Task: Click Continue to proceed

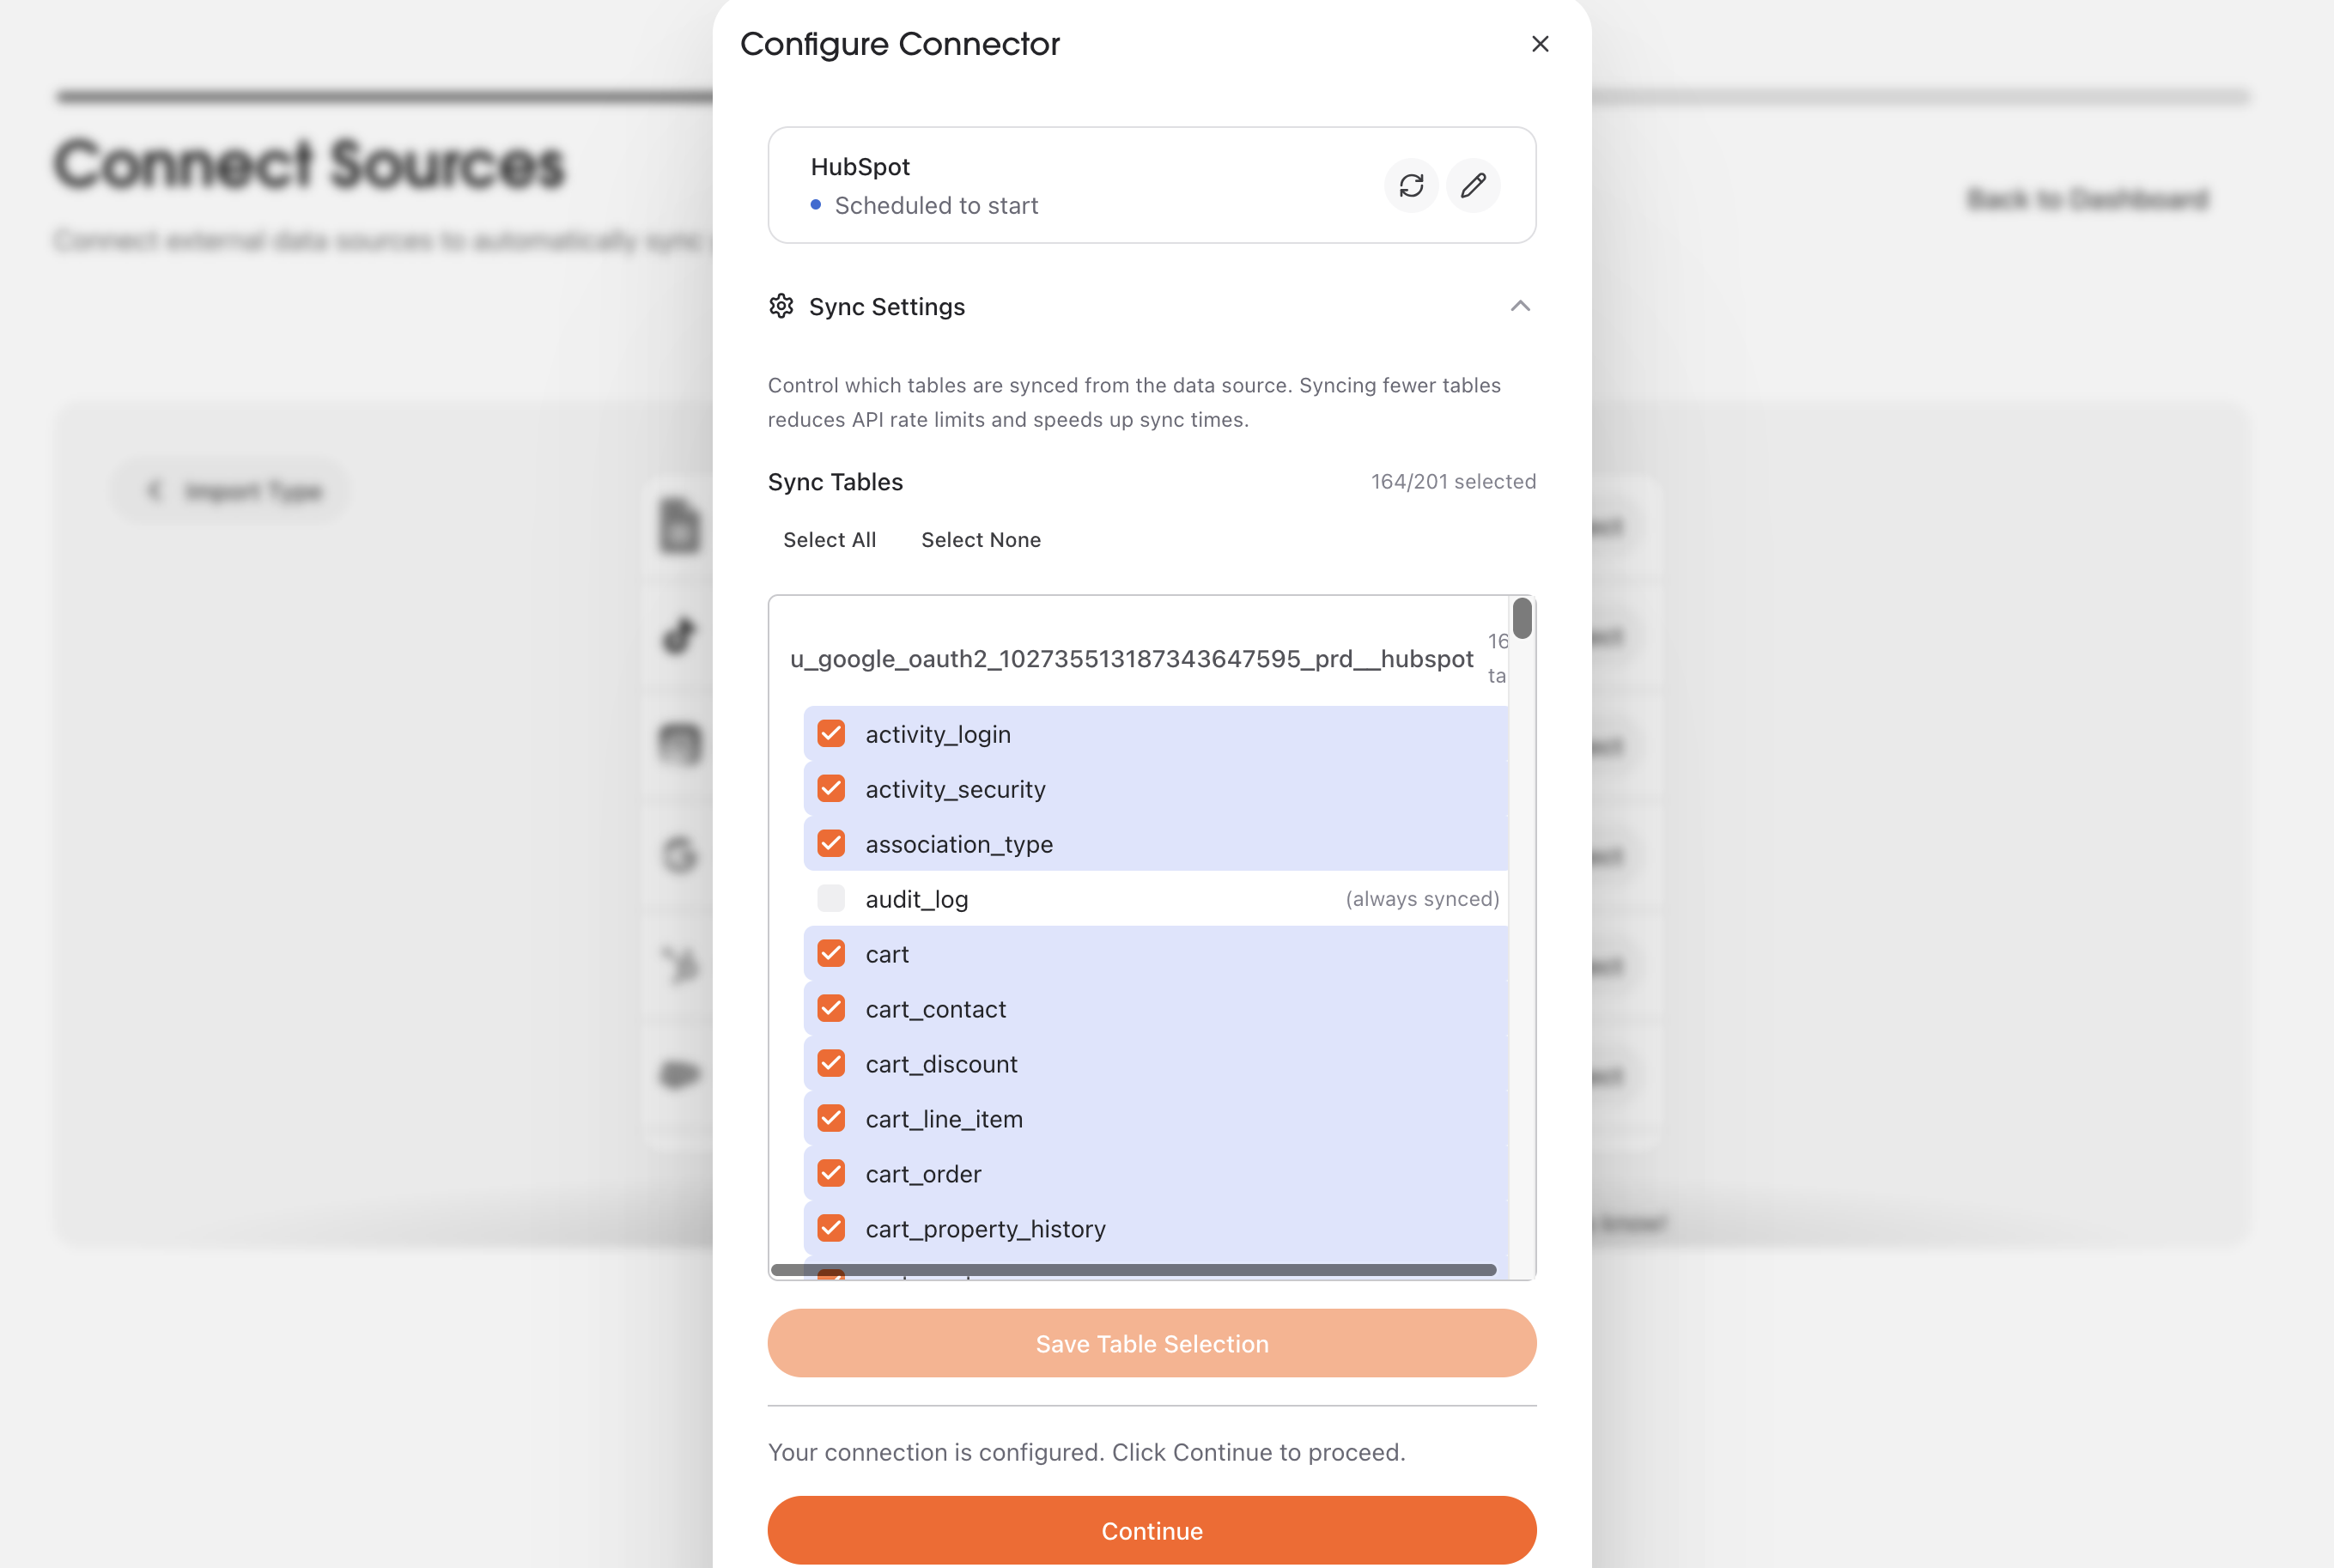Action: pos(1151,1530)
